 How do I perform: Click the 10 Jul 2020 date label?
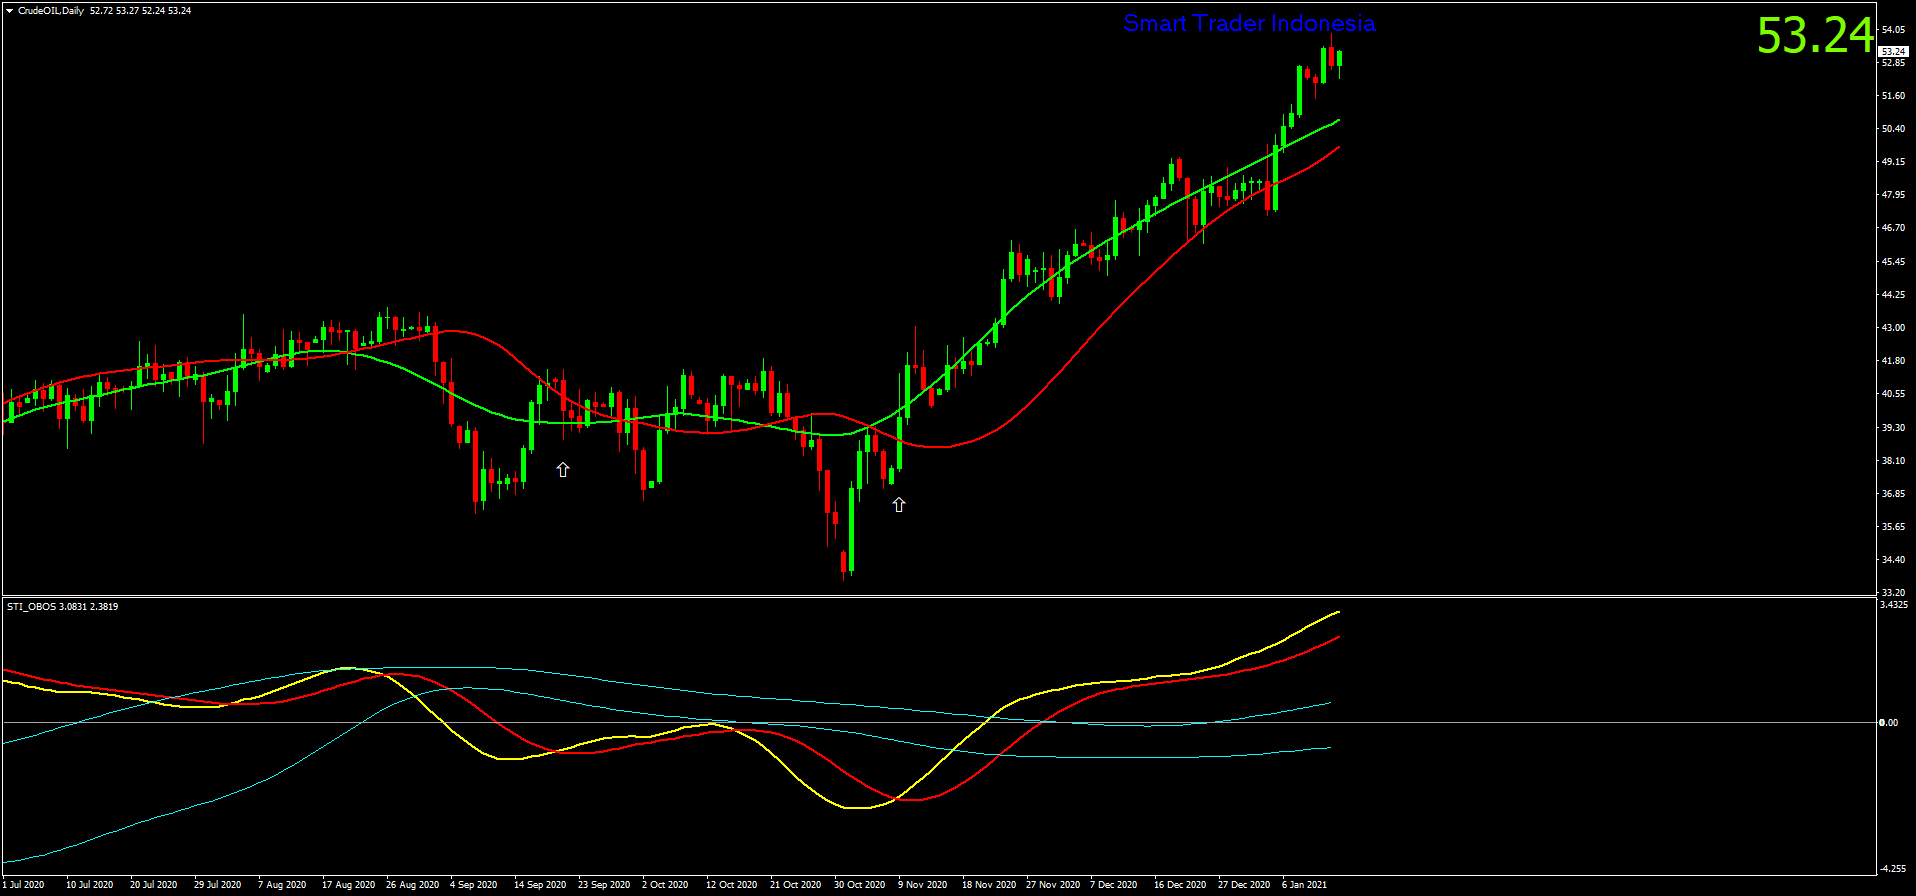click(89, 884)
